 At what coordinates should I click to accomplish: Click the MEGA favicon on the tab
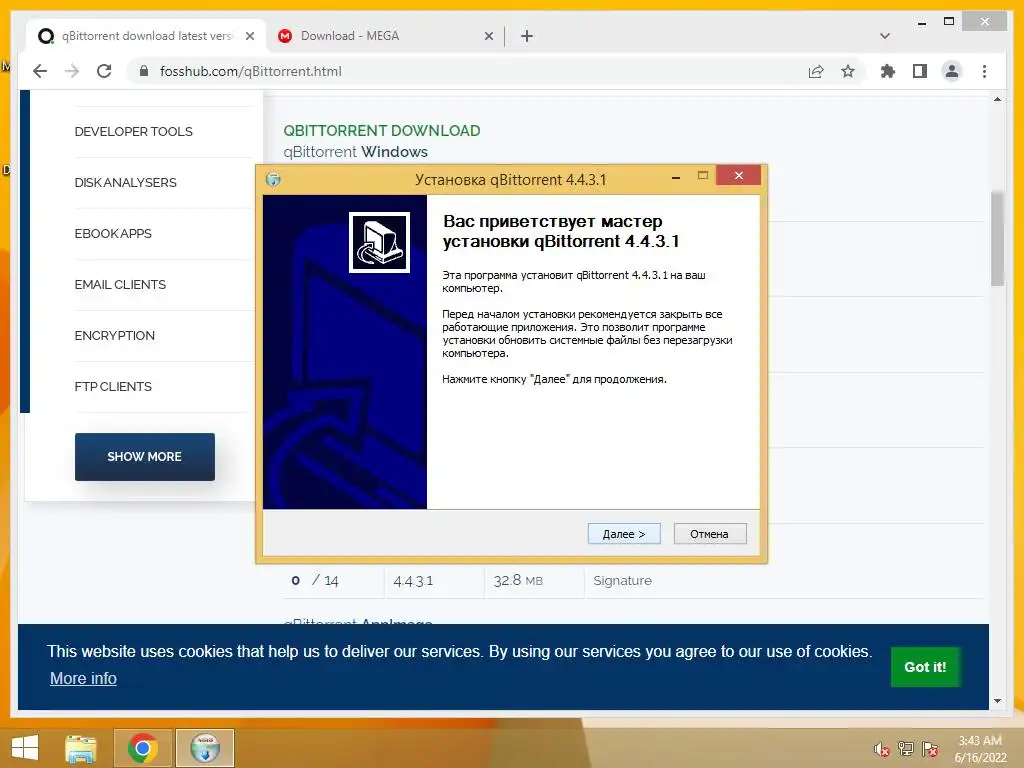285,36
